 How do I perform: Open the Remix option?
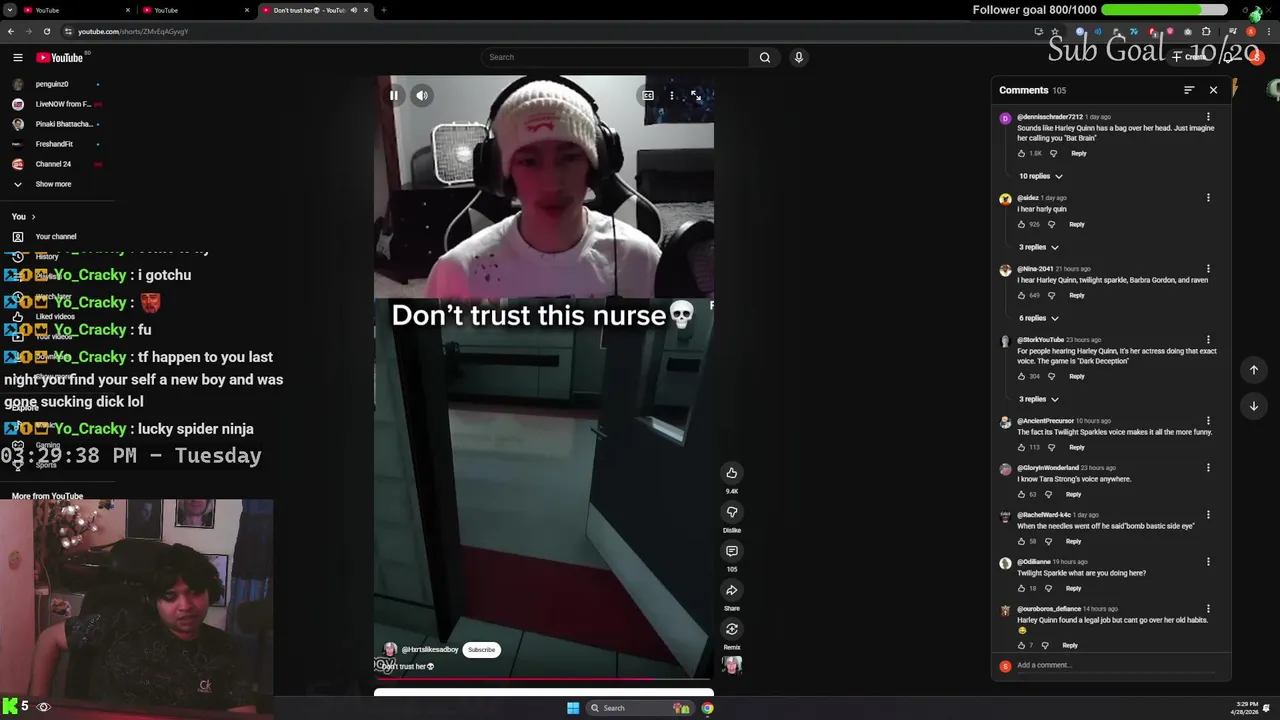coord(732,629)
